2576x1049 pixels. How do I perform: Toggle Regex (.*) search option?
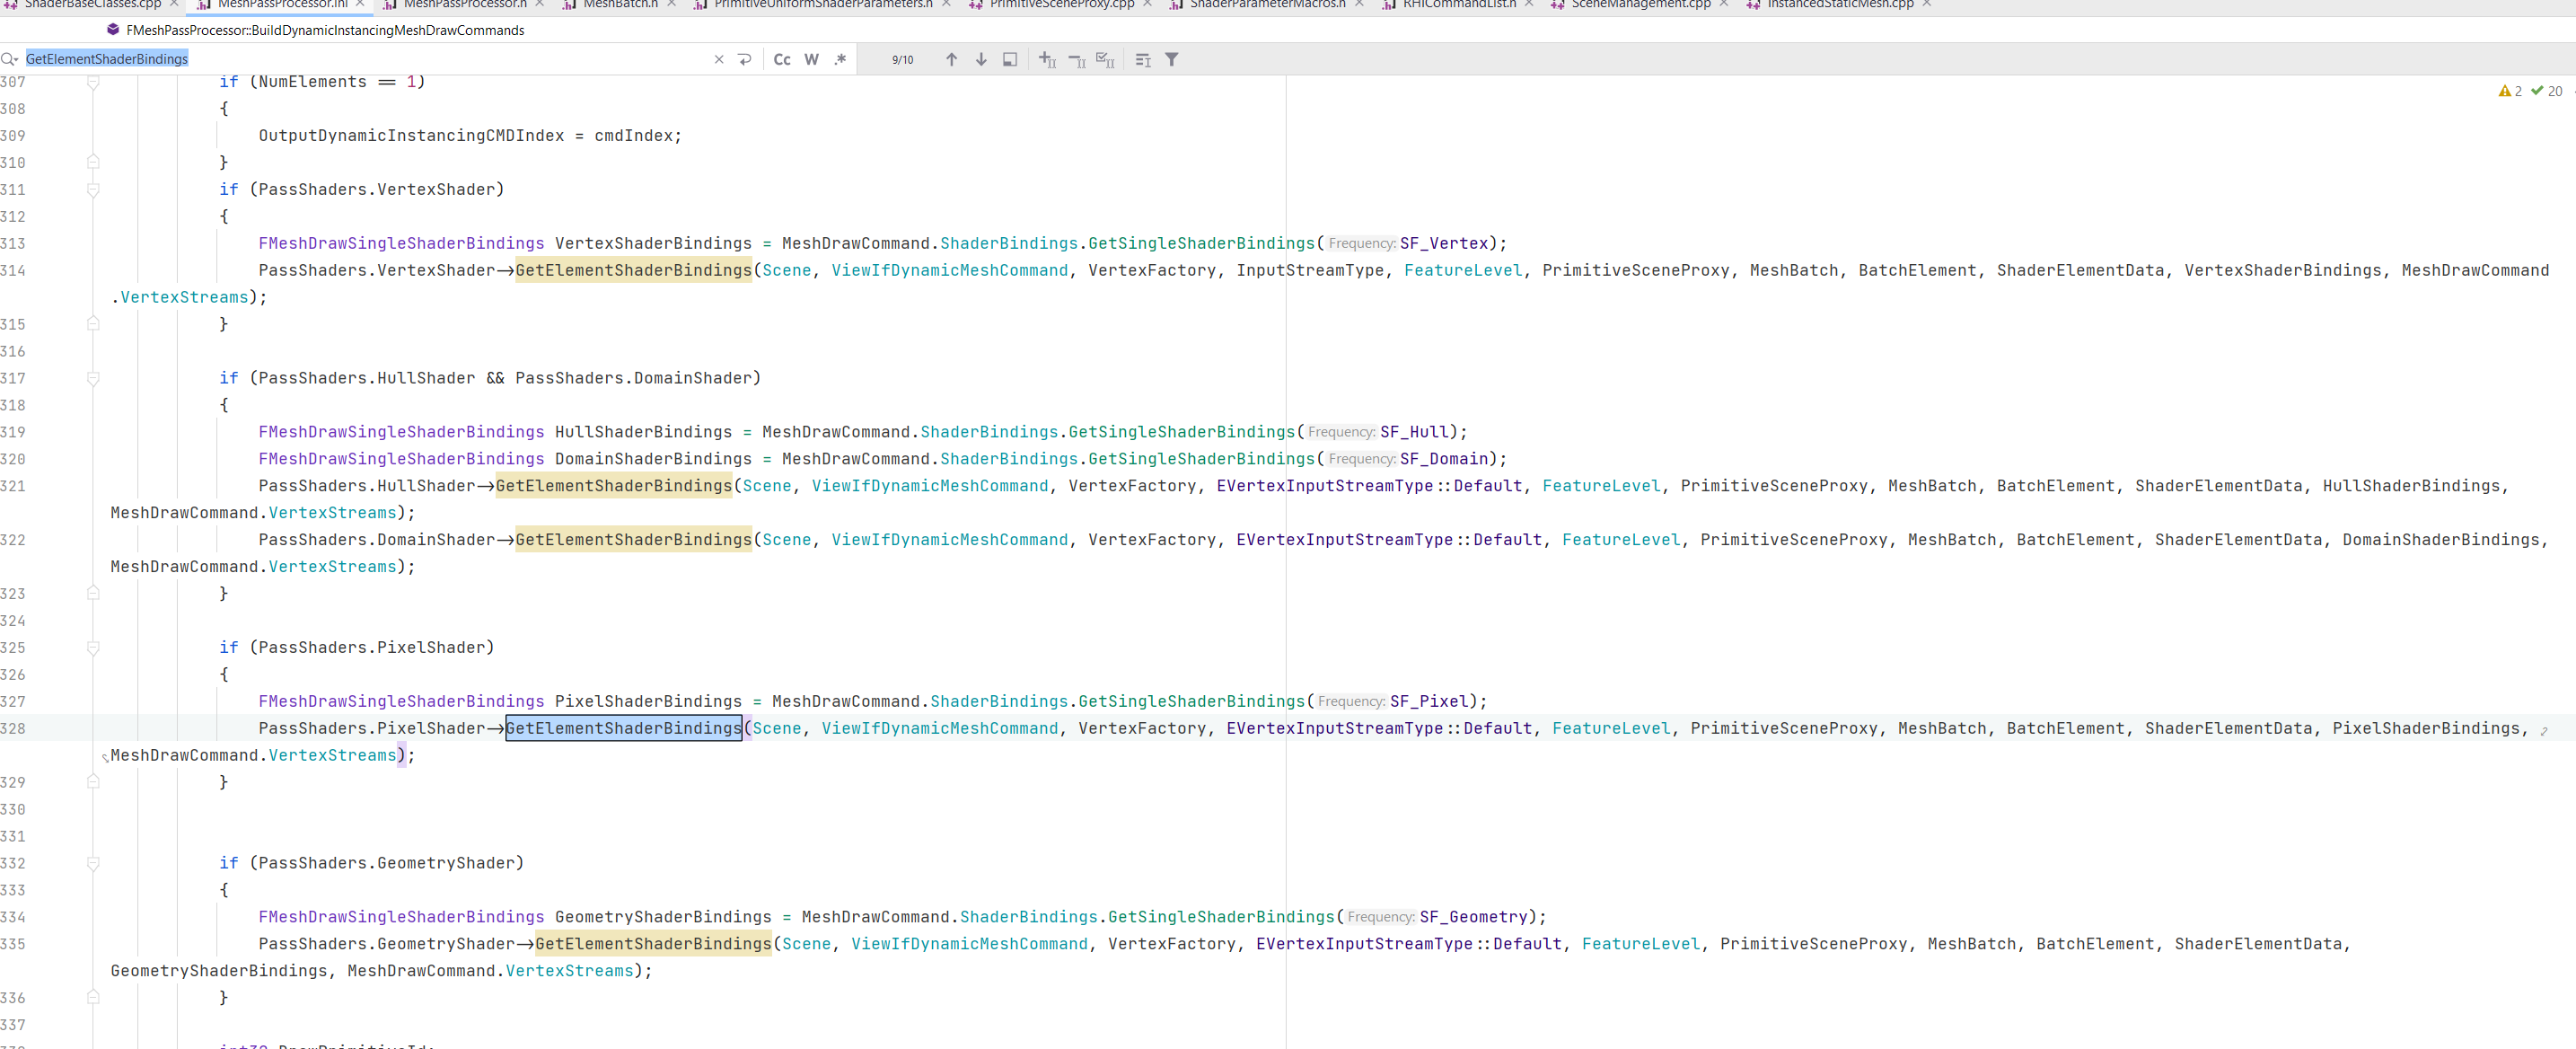(x=840, y=60)
